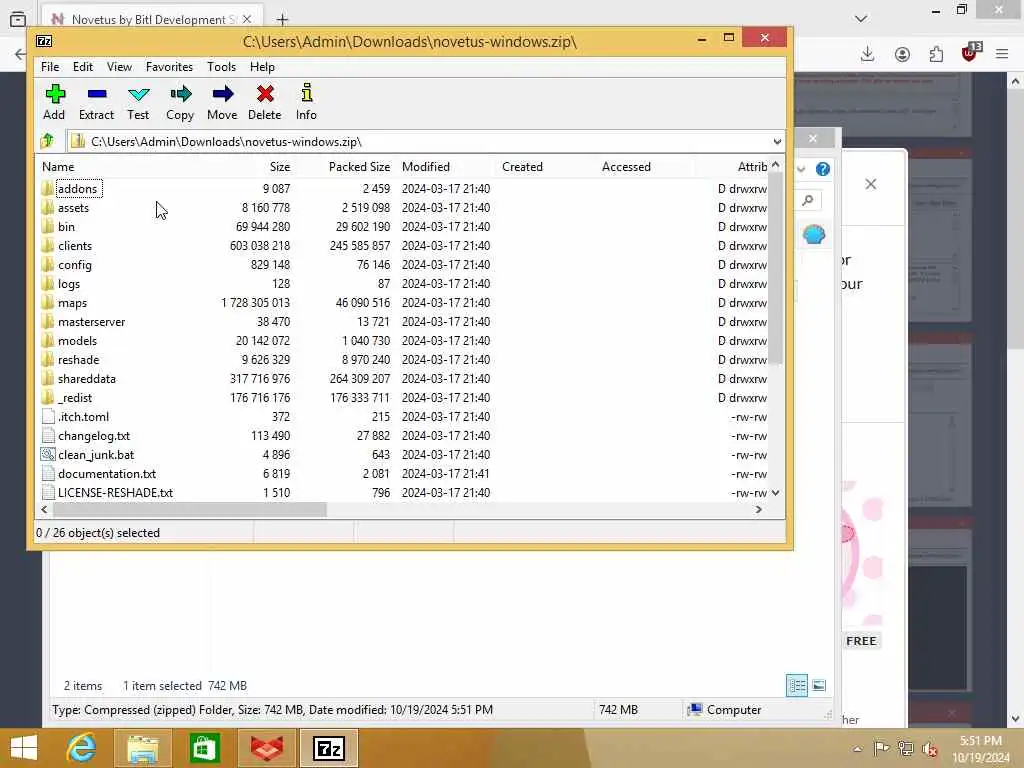The width and height of the screenshot is (1024, 768).
Task: Select the masterserver folder
Action: click(x=91, y=321)
